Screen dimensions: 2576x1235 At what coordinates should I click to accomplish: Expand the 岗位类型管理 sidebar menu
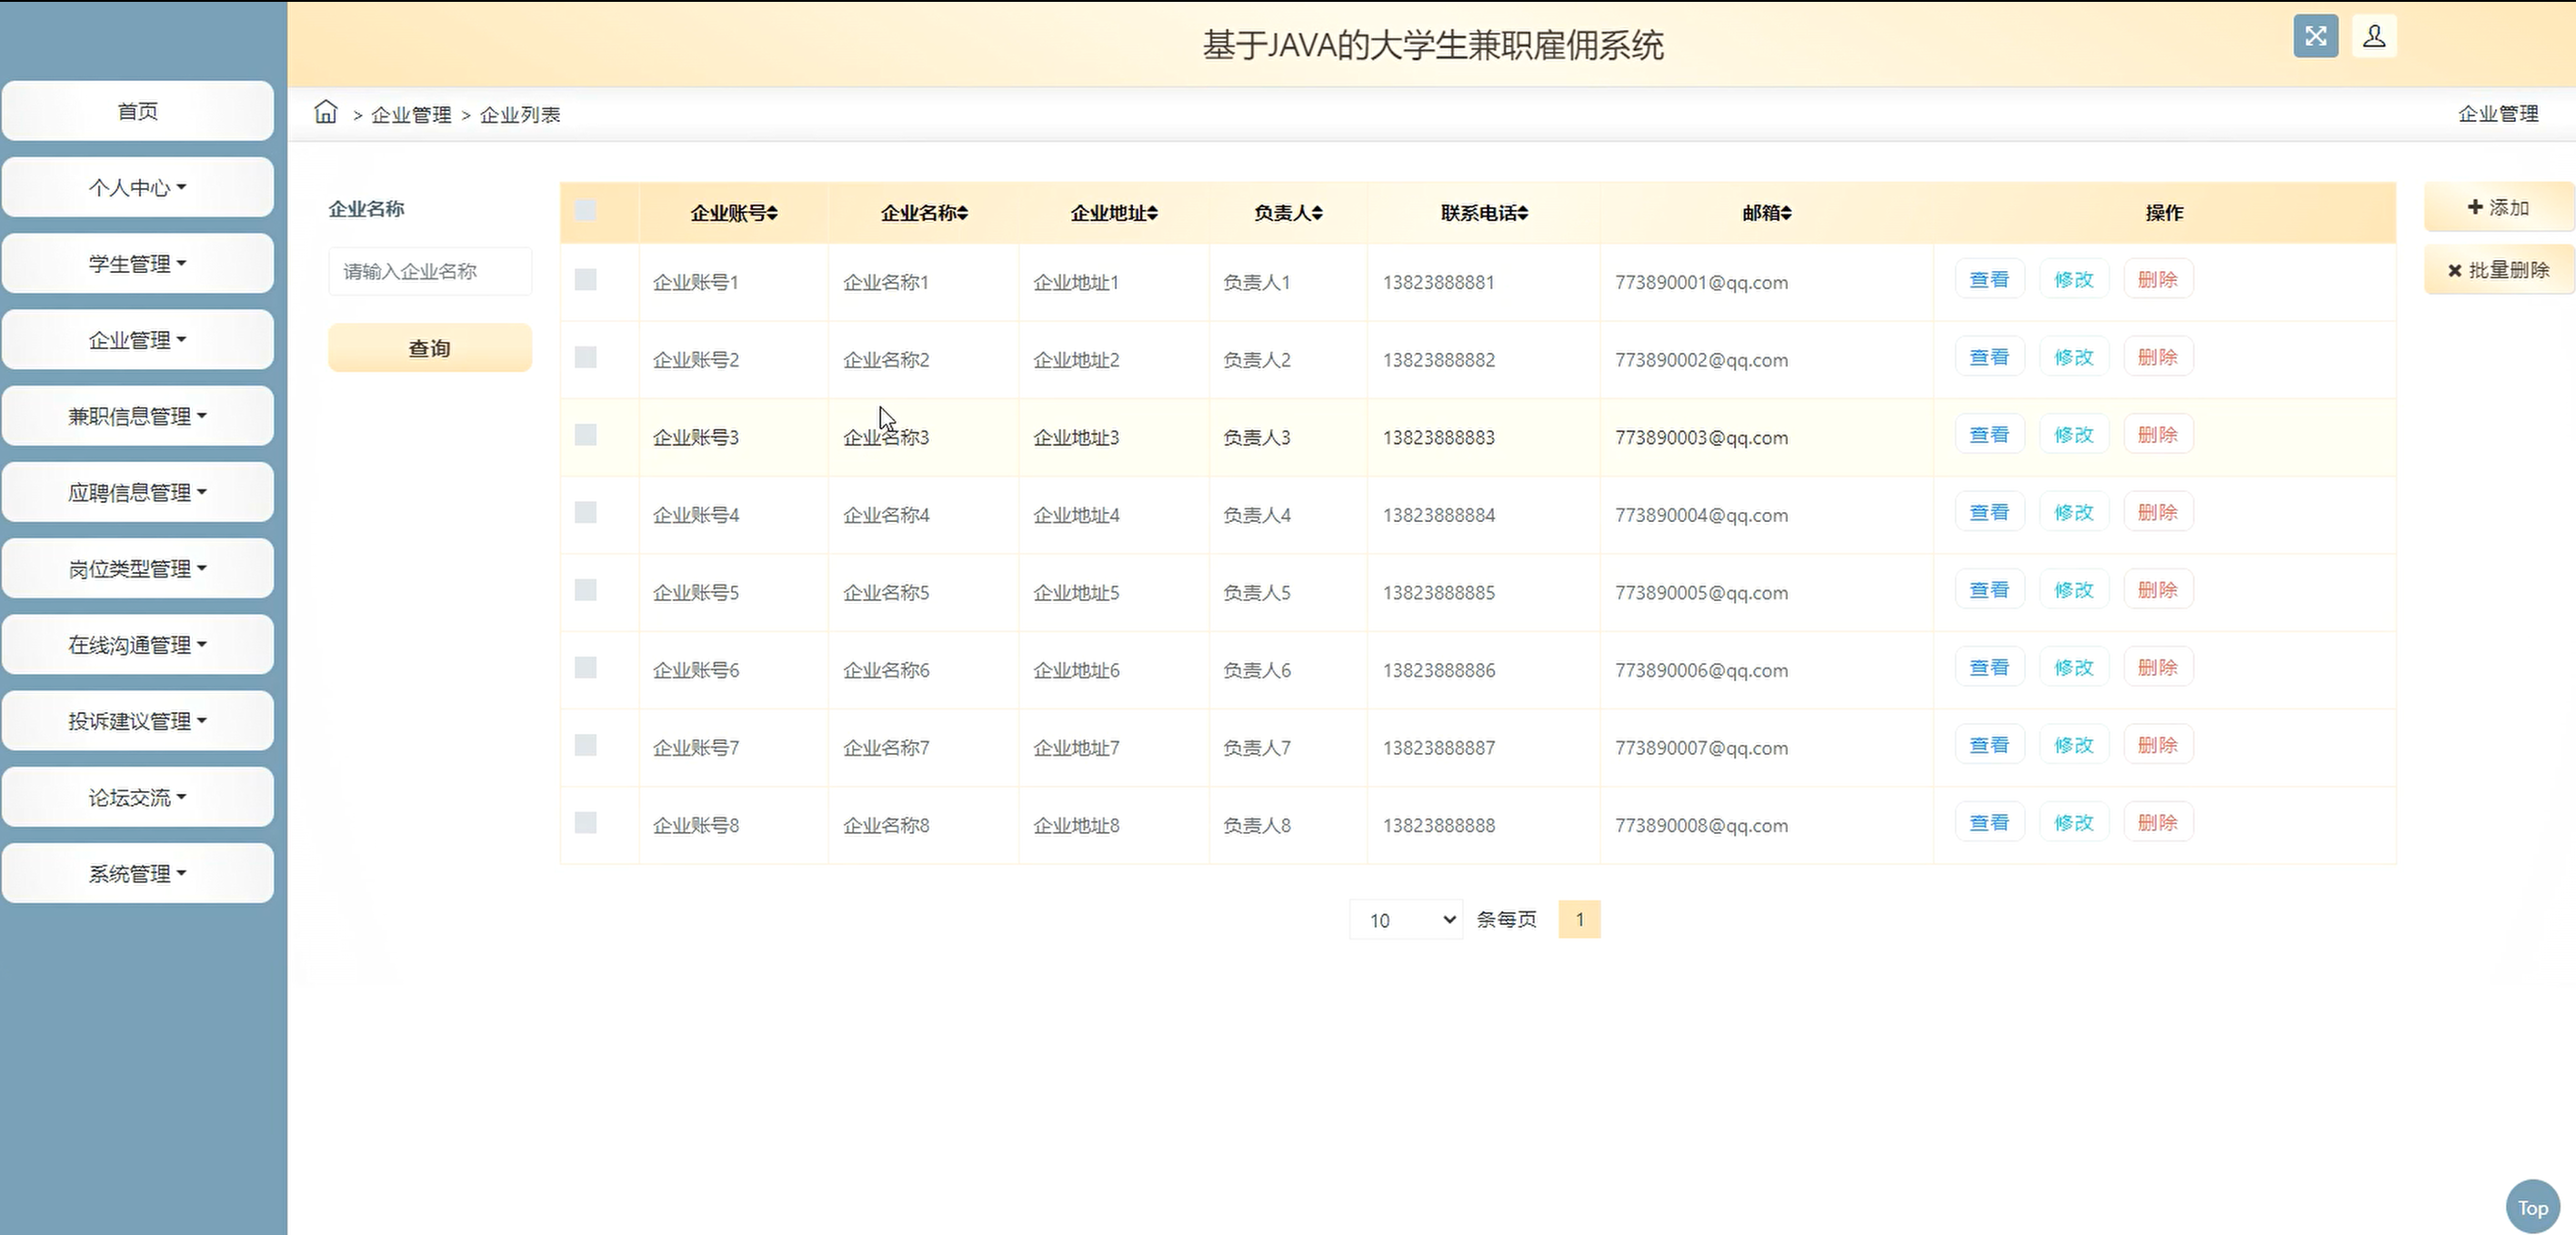138,568
